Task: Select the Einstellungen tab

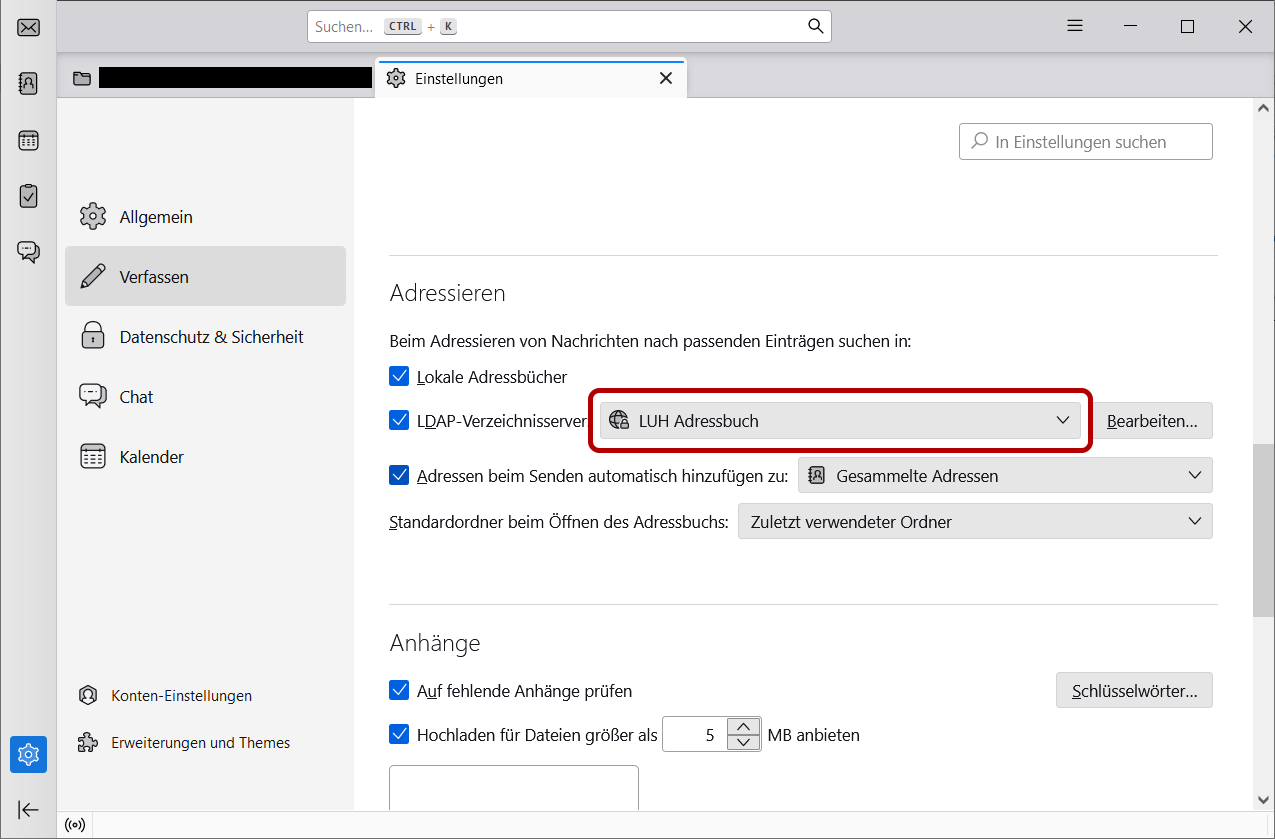Action: point(530,78)
